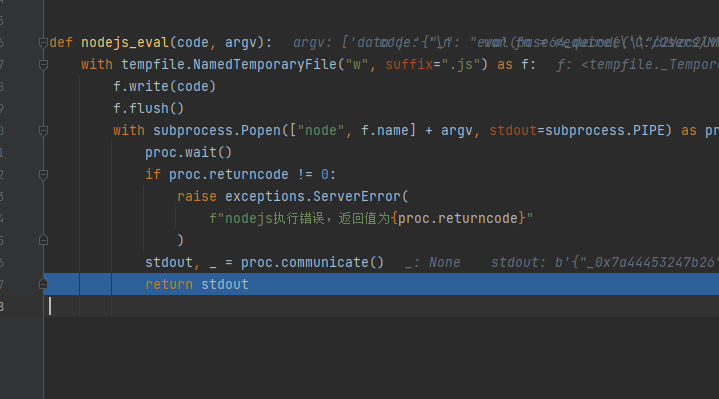
Task: Click the inline f: tempfile debug hint
Action: click(x=637, y=65)
